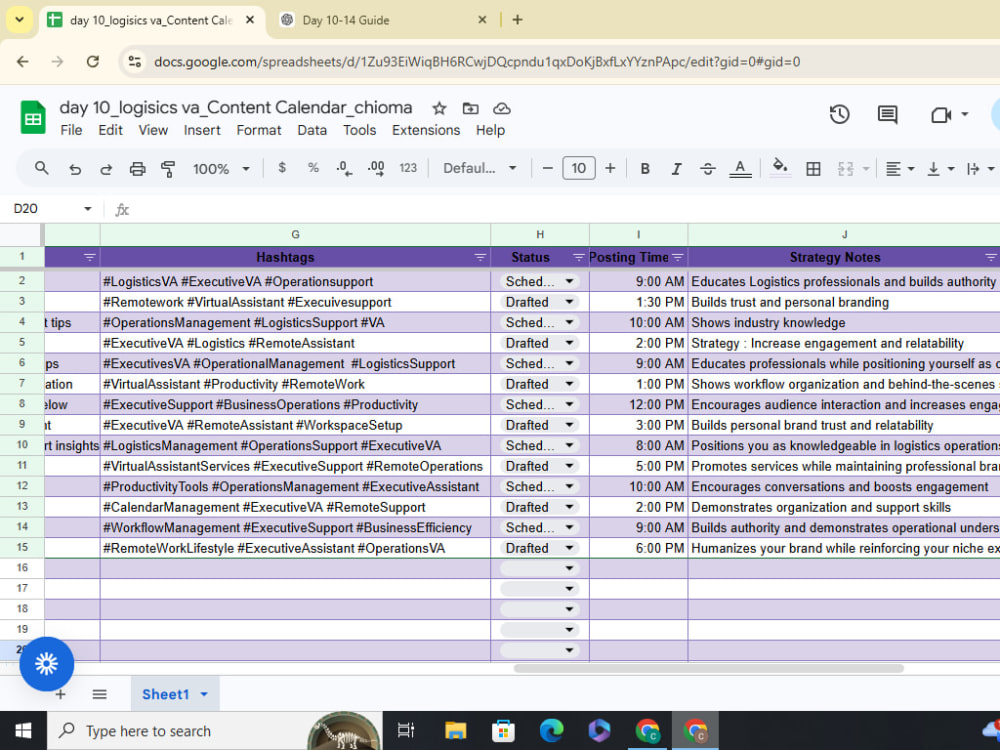Undo the last action
The height and width of the screenshot is (750, 1000).
click(75, 168)
